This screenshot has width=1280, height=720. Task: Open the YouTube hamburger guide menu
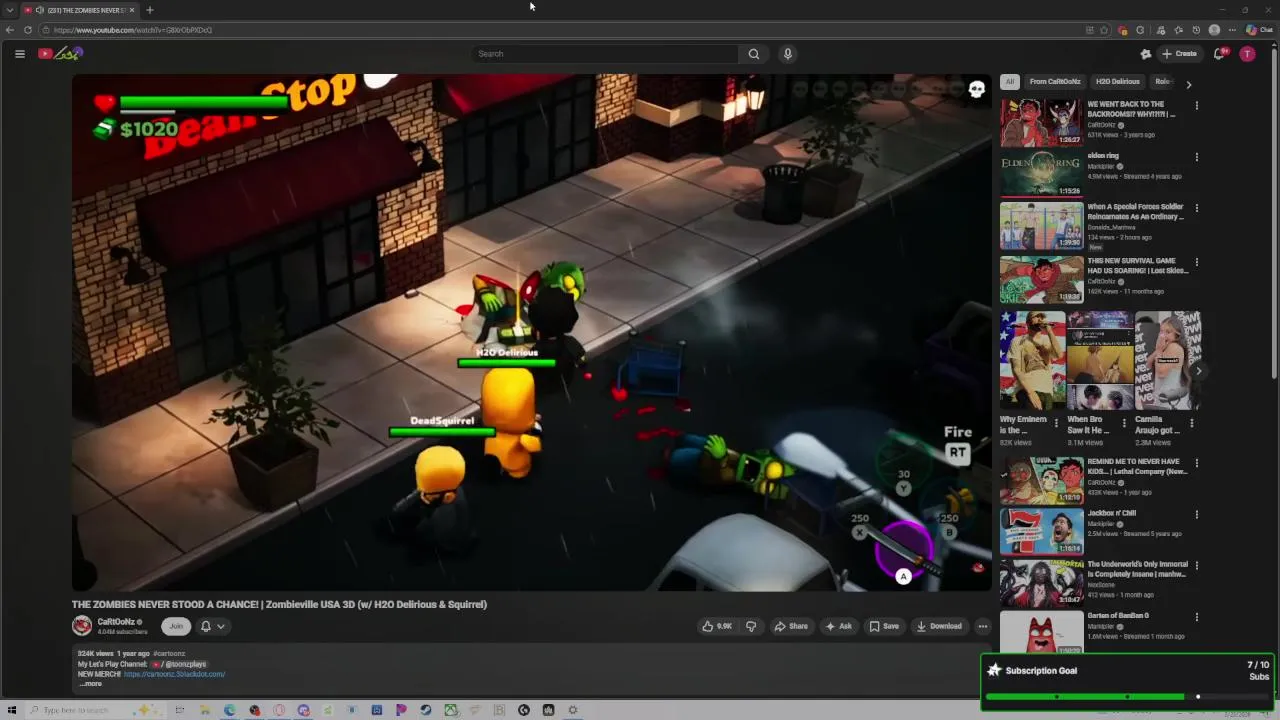[19, 54]
